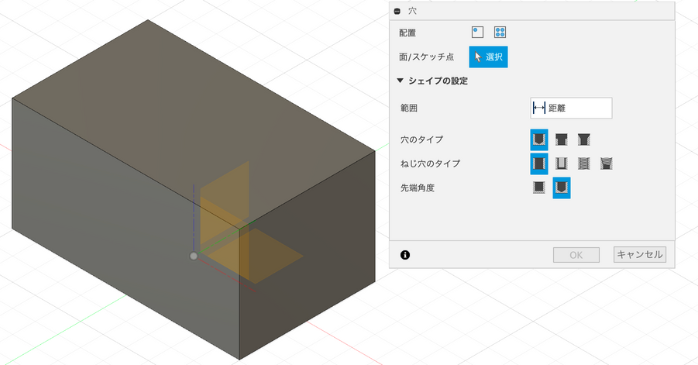Click the ねじ穴のタイプ label

[x=430, y=164]
